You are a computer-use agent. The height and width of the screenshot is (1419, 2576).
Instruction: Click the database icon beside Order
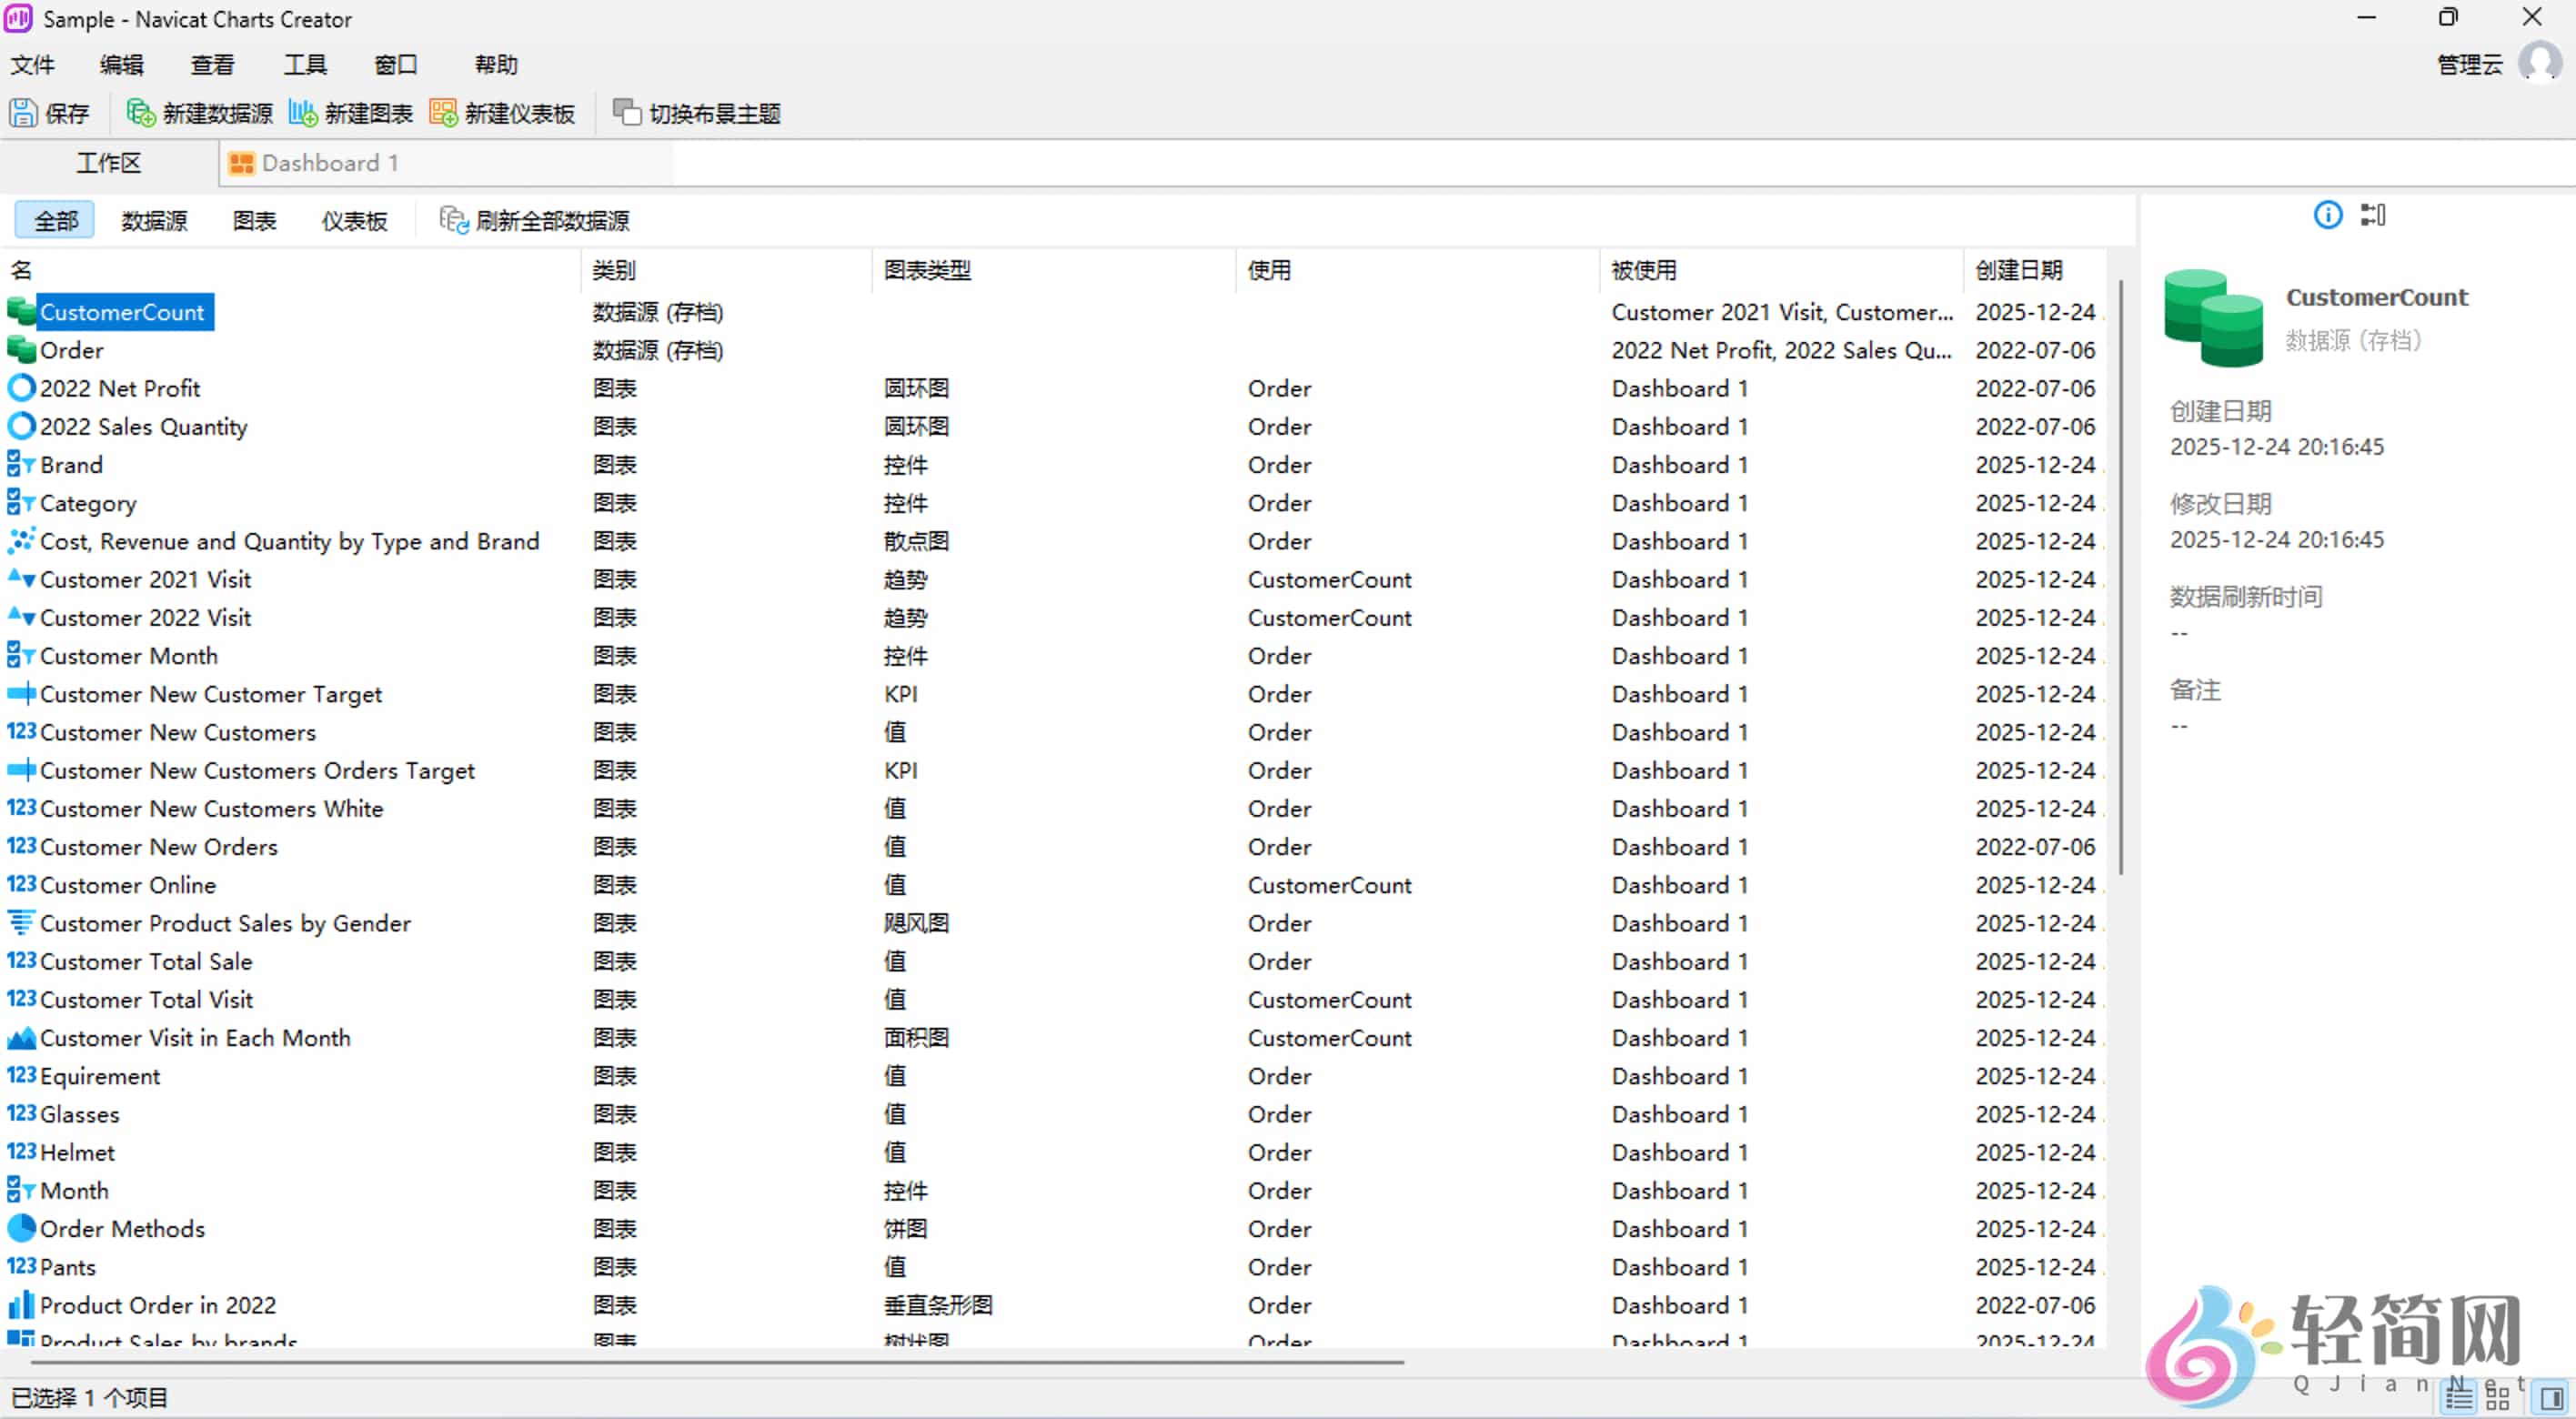coord(20,349)
